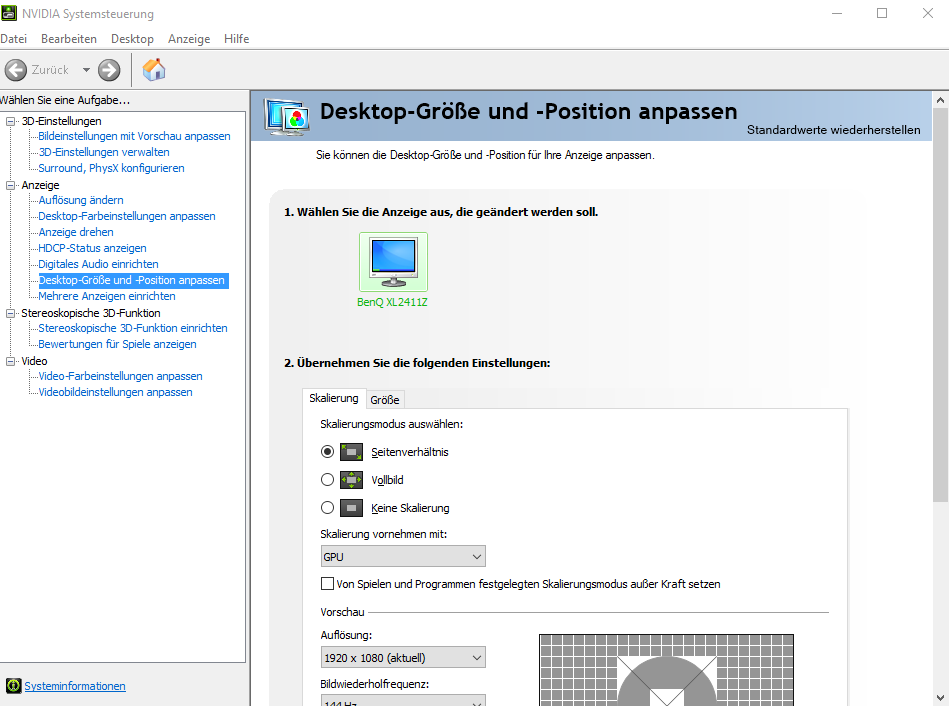949x706 pixels.
Task: Click the Vollbild scaling mode icon
Action: (x=351, y=480)
